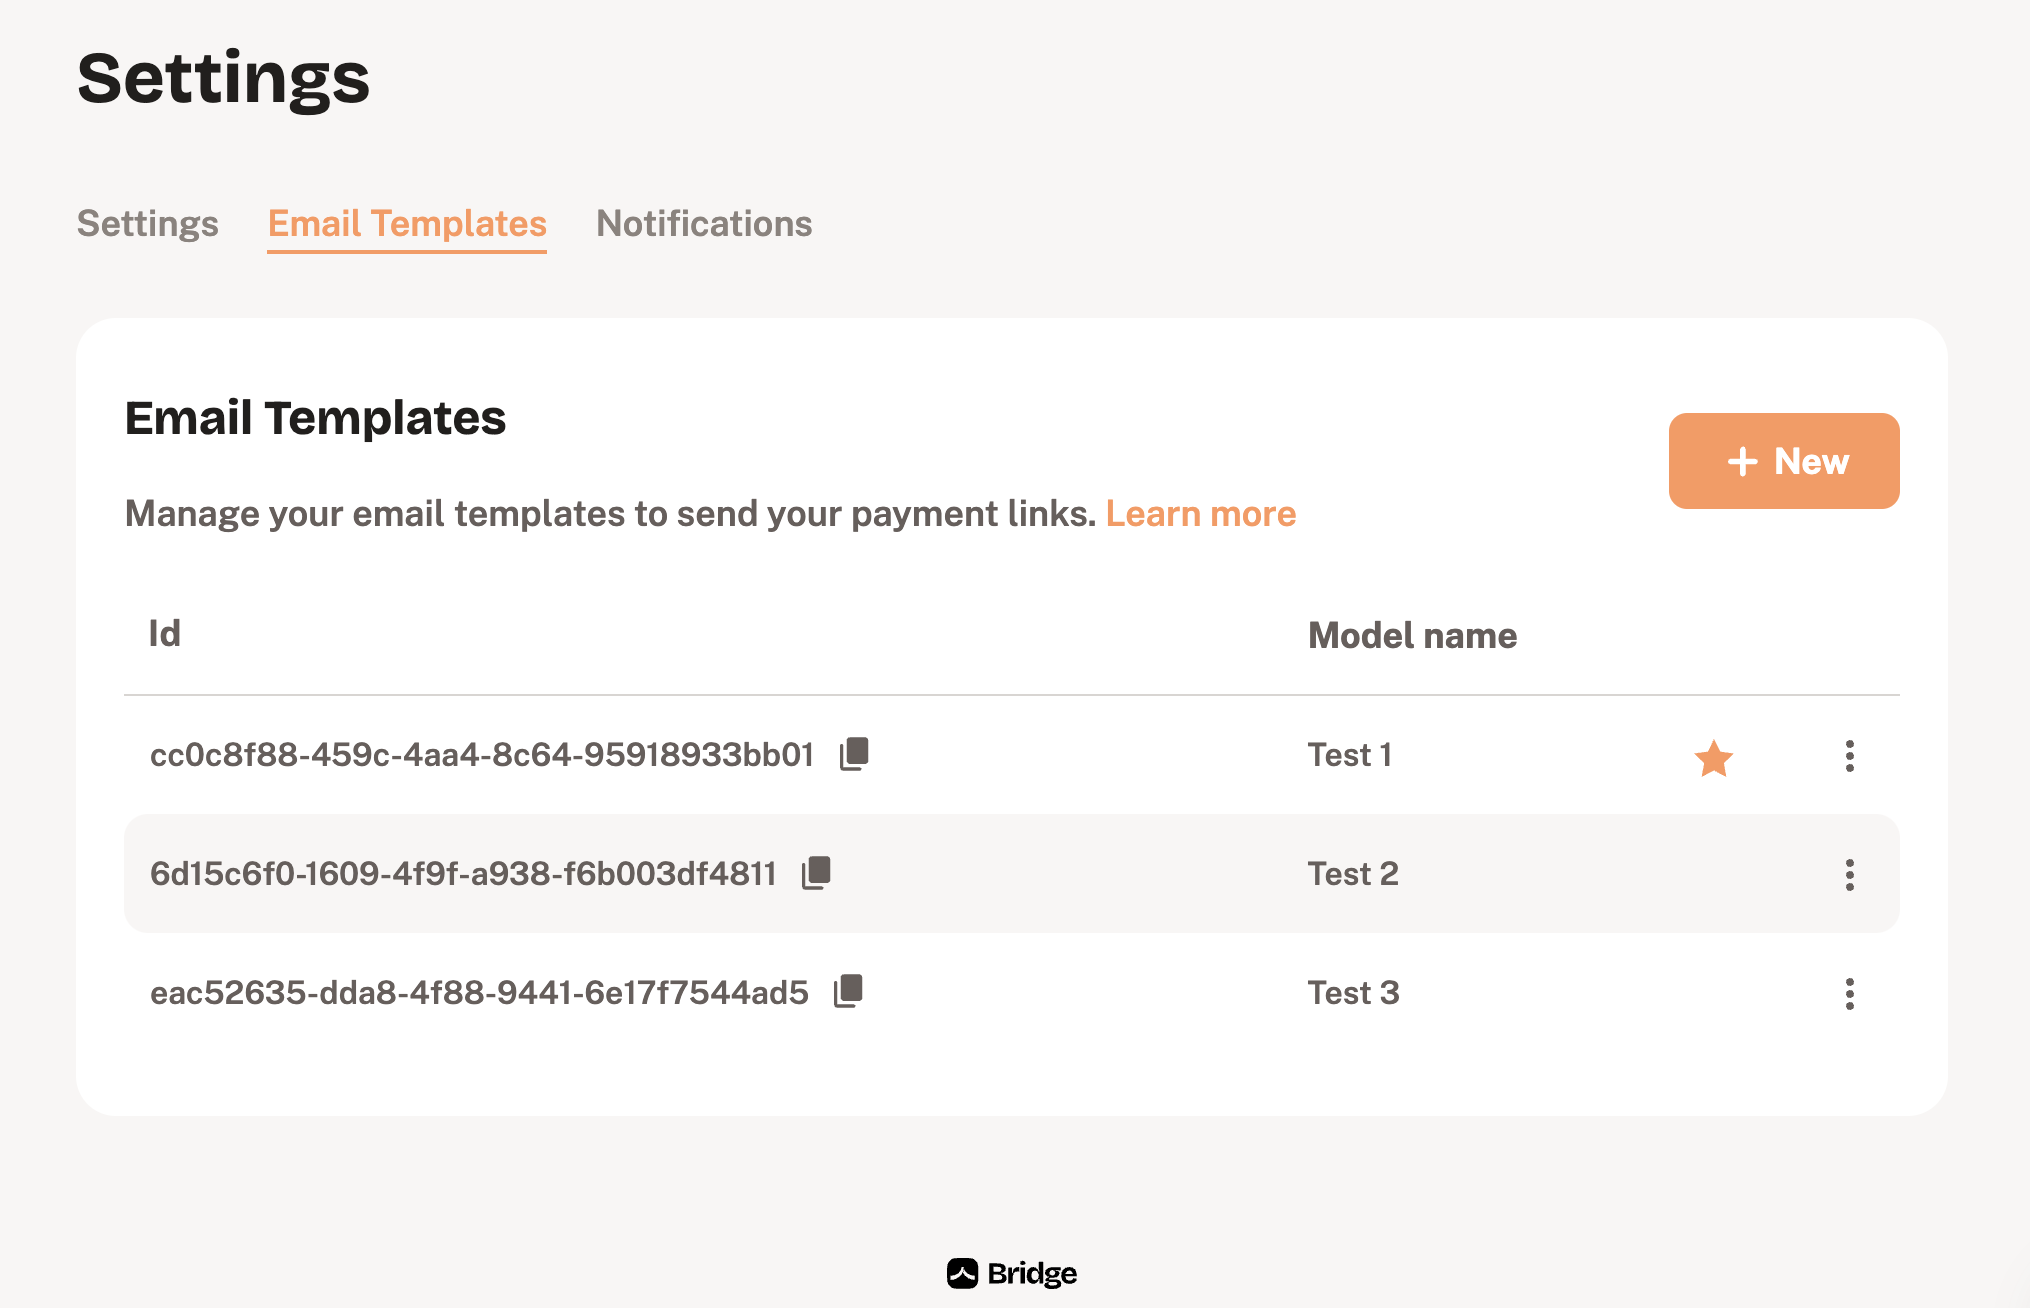Click the Bridge logo in the footer
Viewport: 2030px width, 1308px height.
point(1012,1273)
